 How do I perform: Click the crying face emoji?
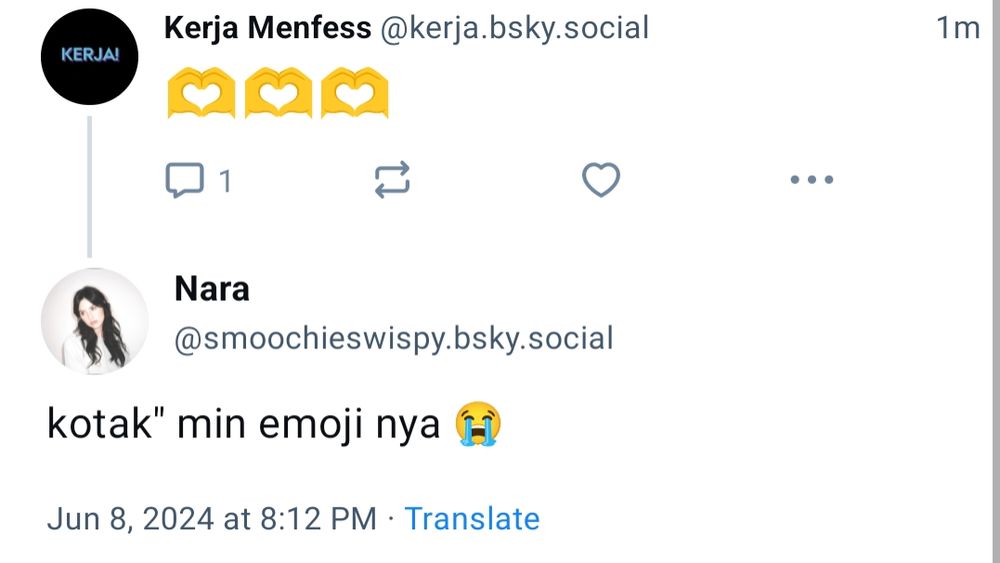point(478,425)
